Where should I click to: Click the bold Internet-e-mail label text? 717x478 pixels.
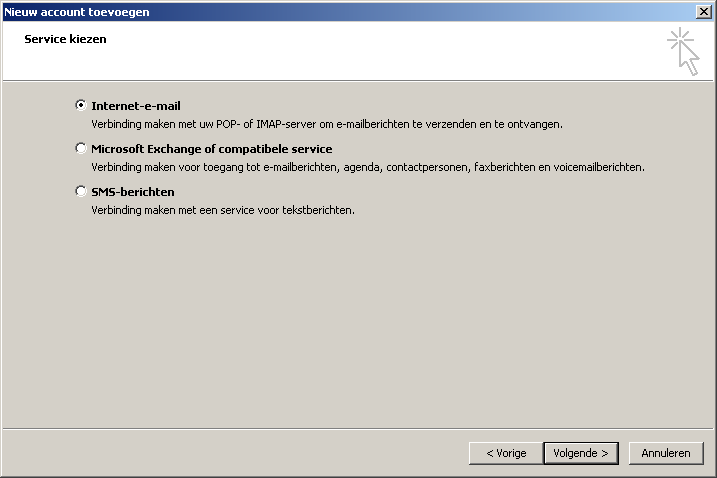(136, 105)
